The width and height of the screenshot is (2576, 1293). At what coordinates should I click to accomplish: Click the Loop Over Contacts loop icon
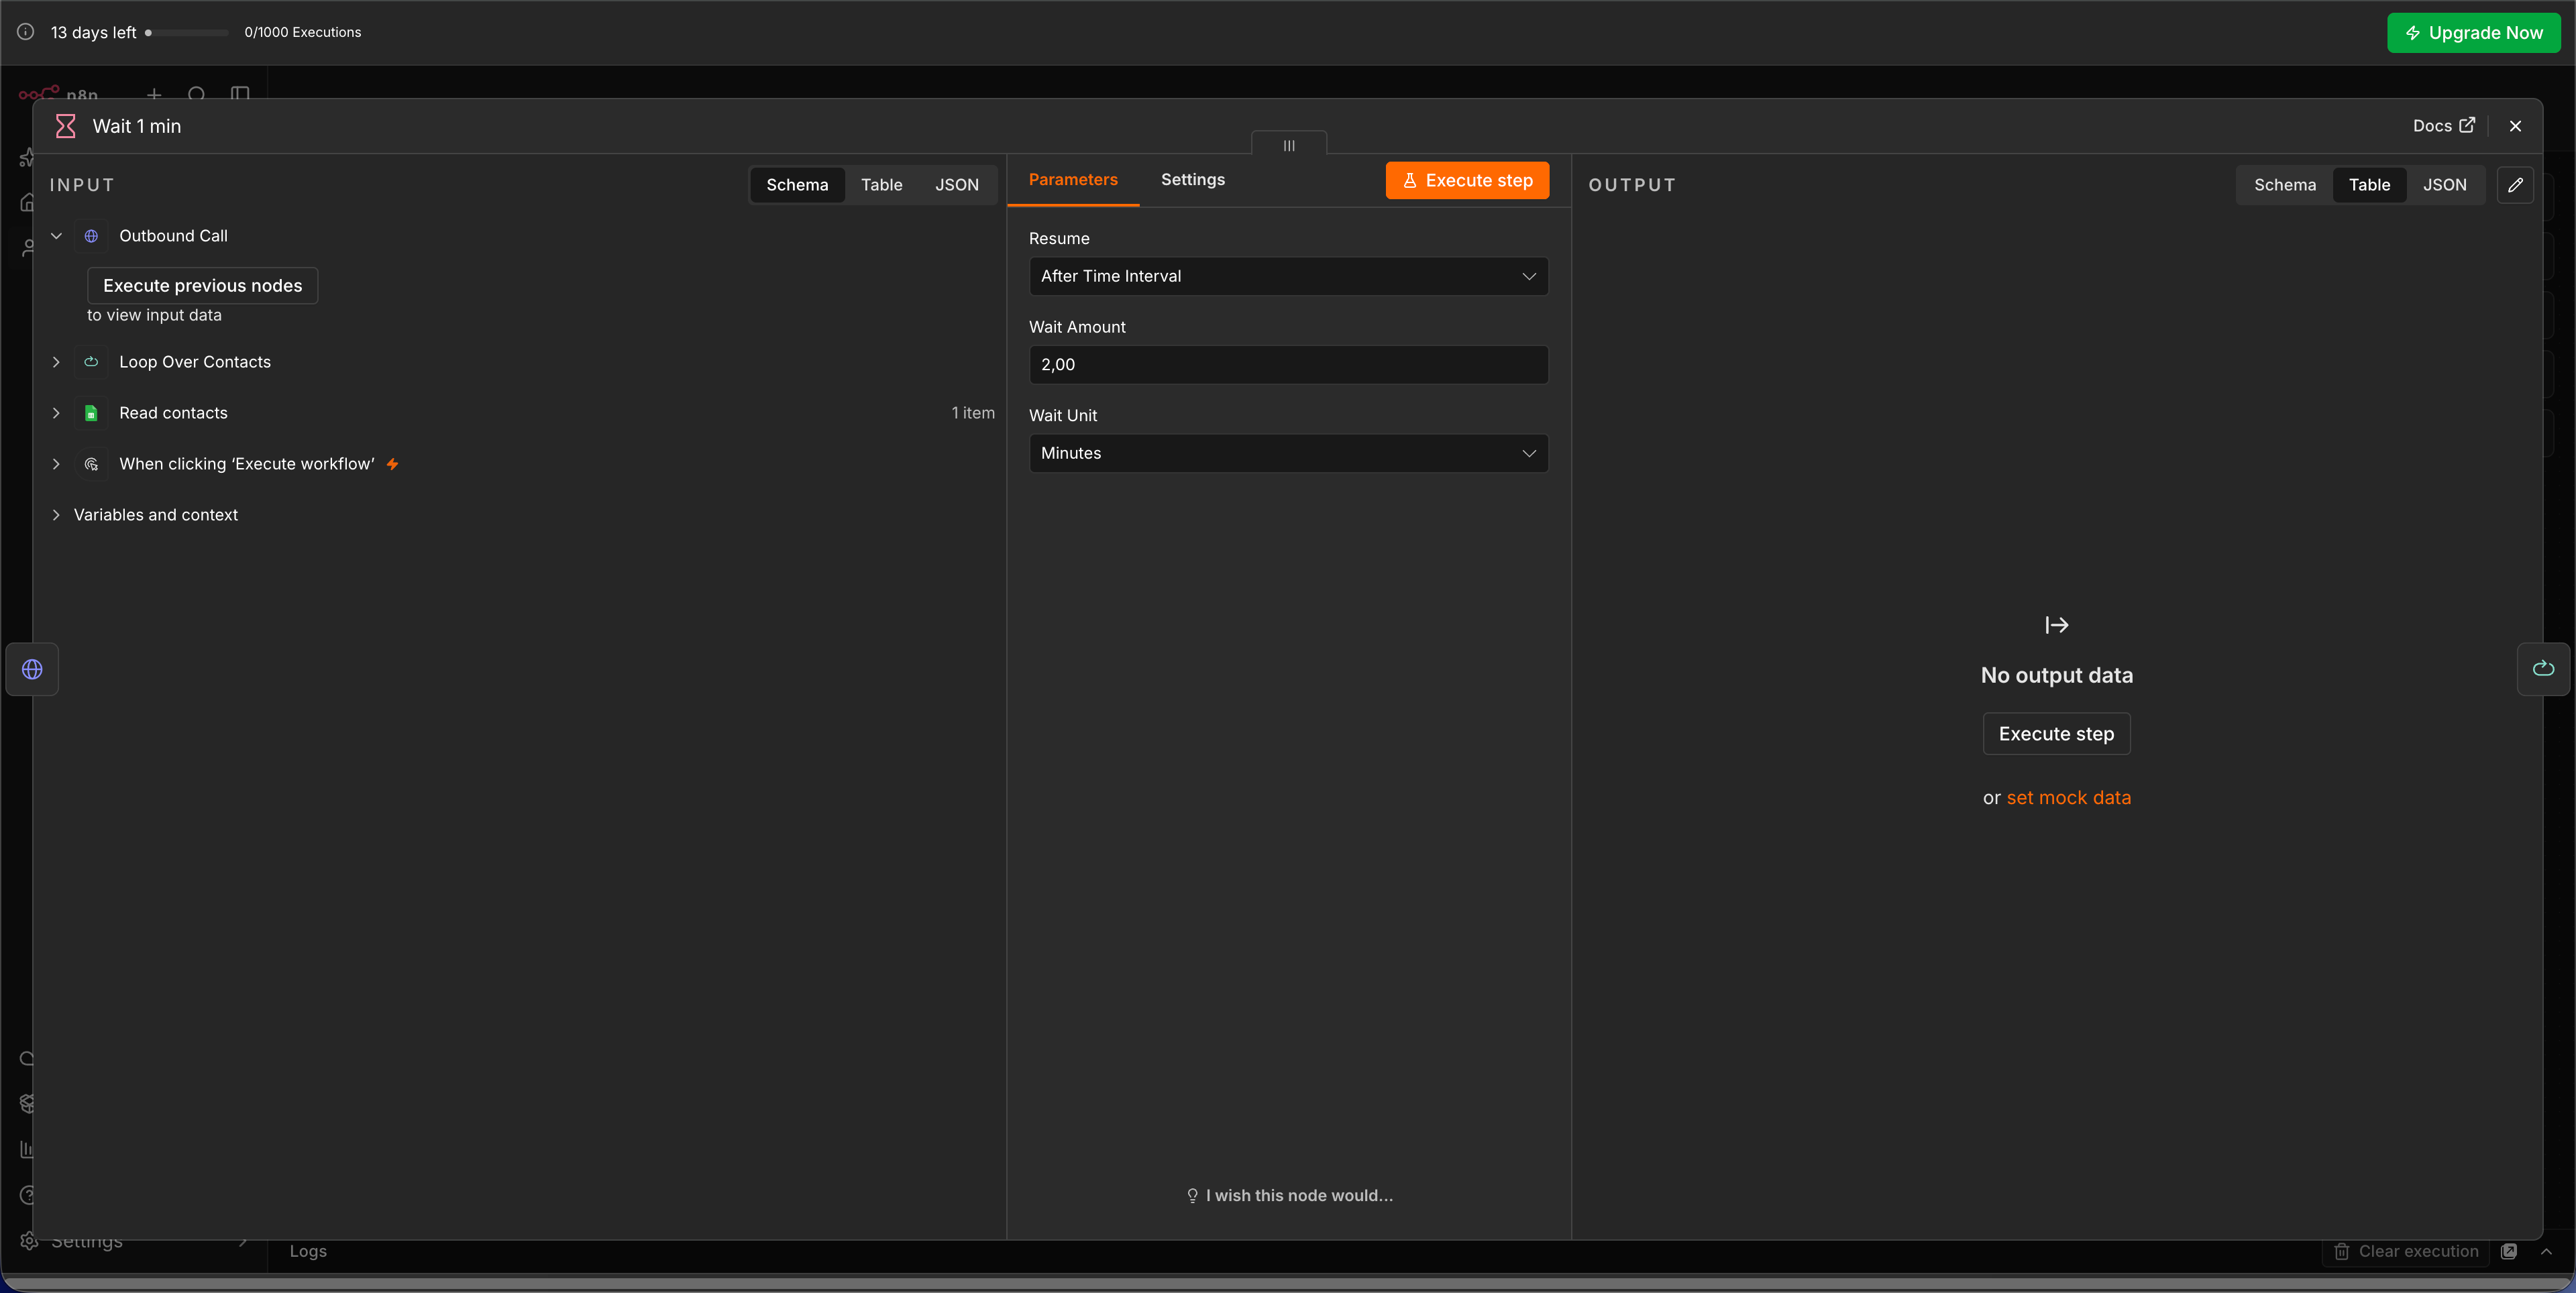[91, 362]
